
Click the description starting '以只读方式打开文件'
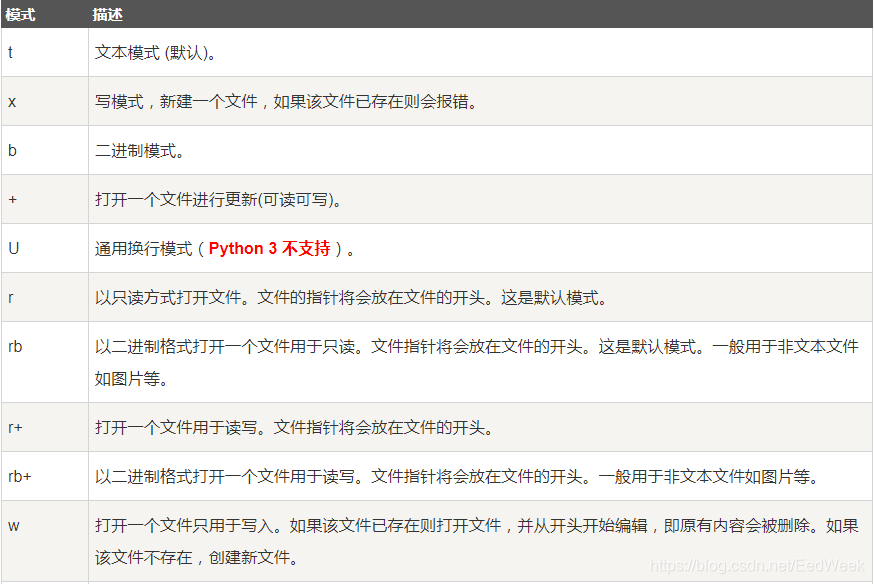click(351, 298)
